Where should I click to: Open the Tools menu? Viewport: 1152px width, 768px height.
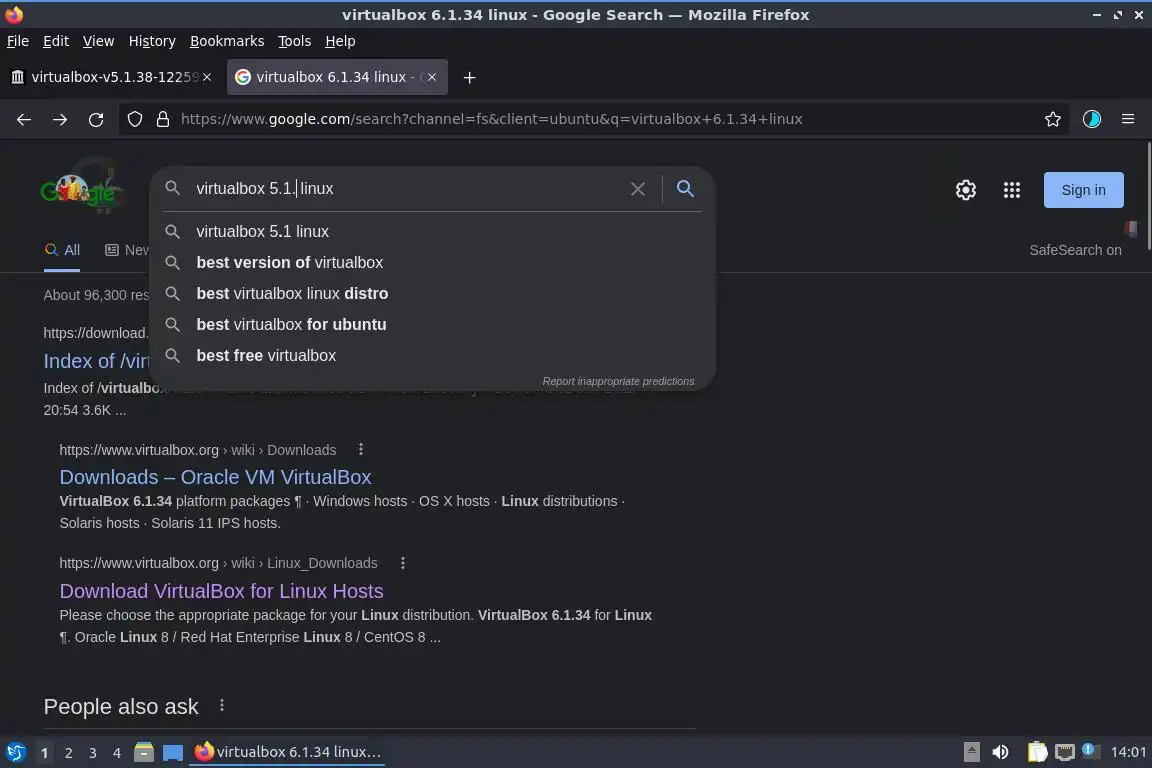tap(295, 41)
